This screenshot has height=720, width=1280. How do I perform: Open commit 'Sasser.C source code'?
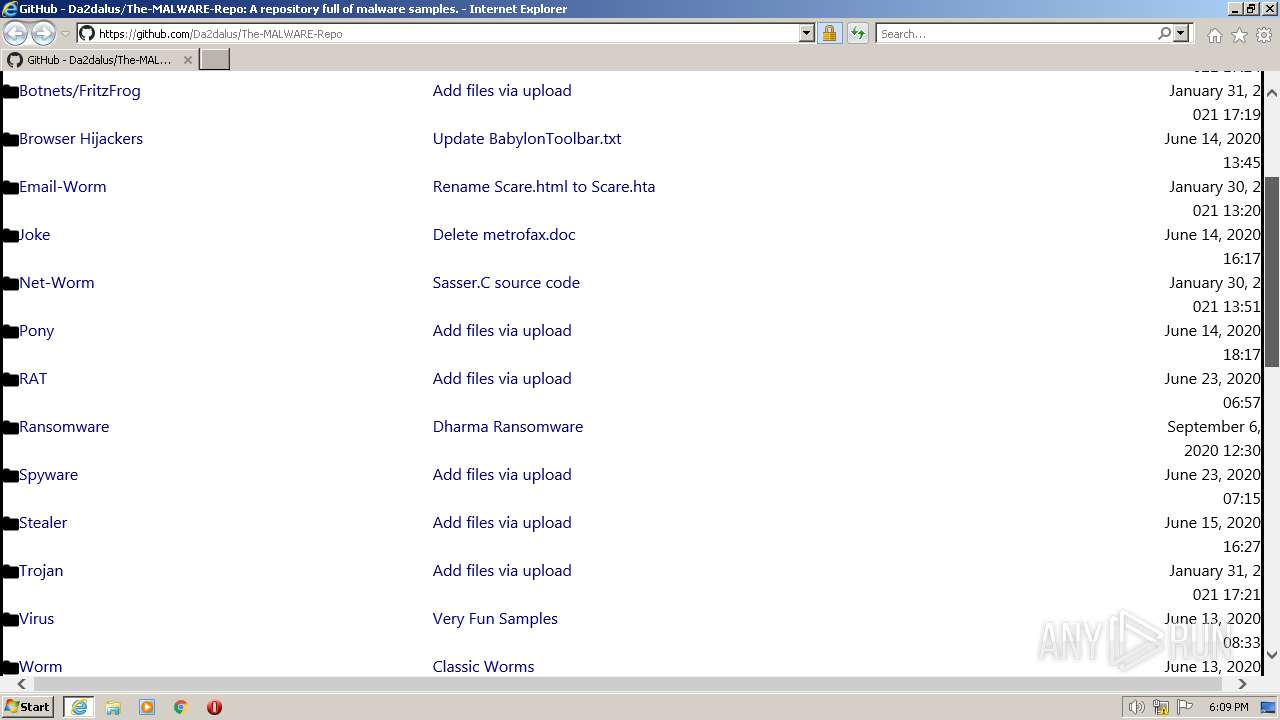tap(506, 282)
